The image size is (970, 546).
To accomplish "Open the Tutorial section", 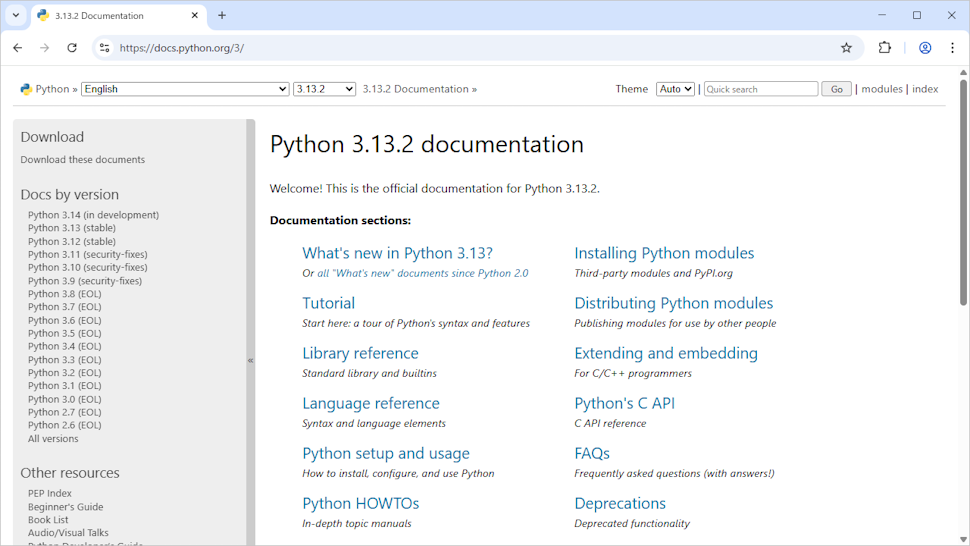I will (x=328, y=304).
